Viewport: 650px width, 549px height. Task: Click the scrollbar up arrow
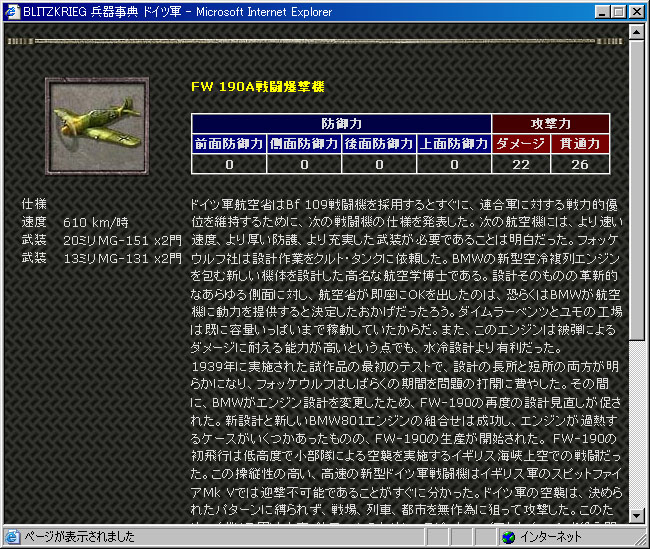point(637,33)
